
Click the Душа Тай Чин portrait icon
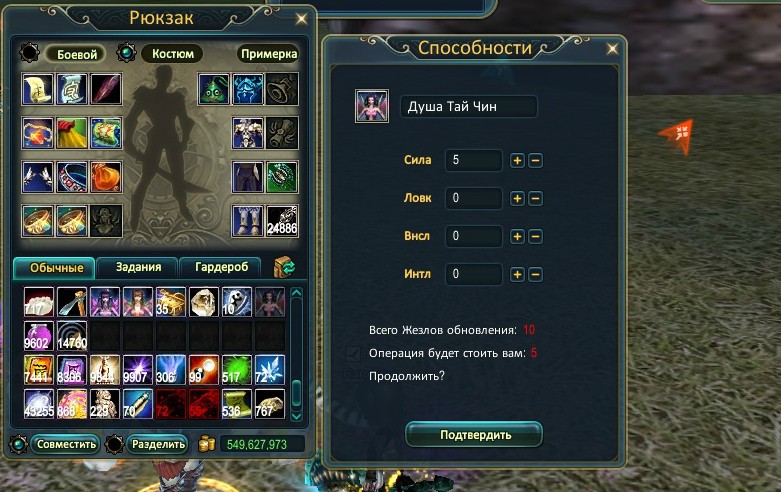[x=372, y=106]
